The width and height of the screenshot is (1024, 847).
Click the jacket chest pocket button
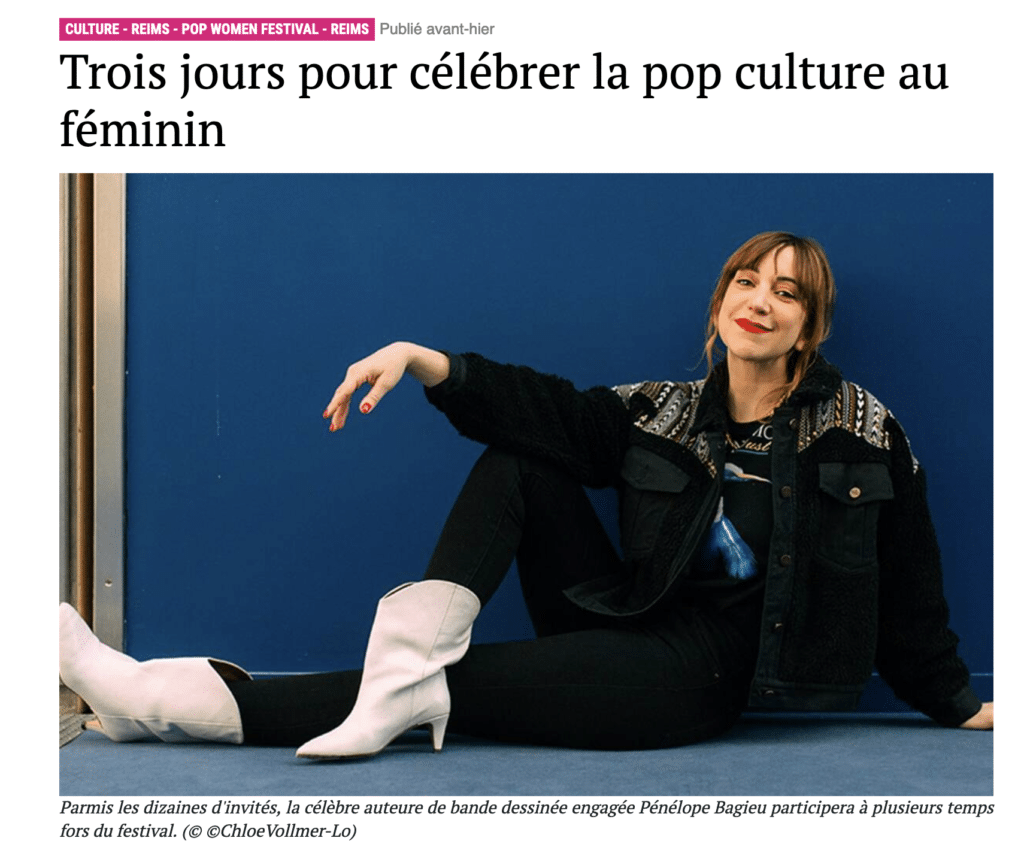[854, 491]
